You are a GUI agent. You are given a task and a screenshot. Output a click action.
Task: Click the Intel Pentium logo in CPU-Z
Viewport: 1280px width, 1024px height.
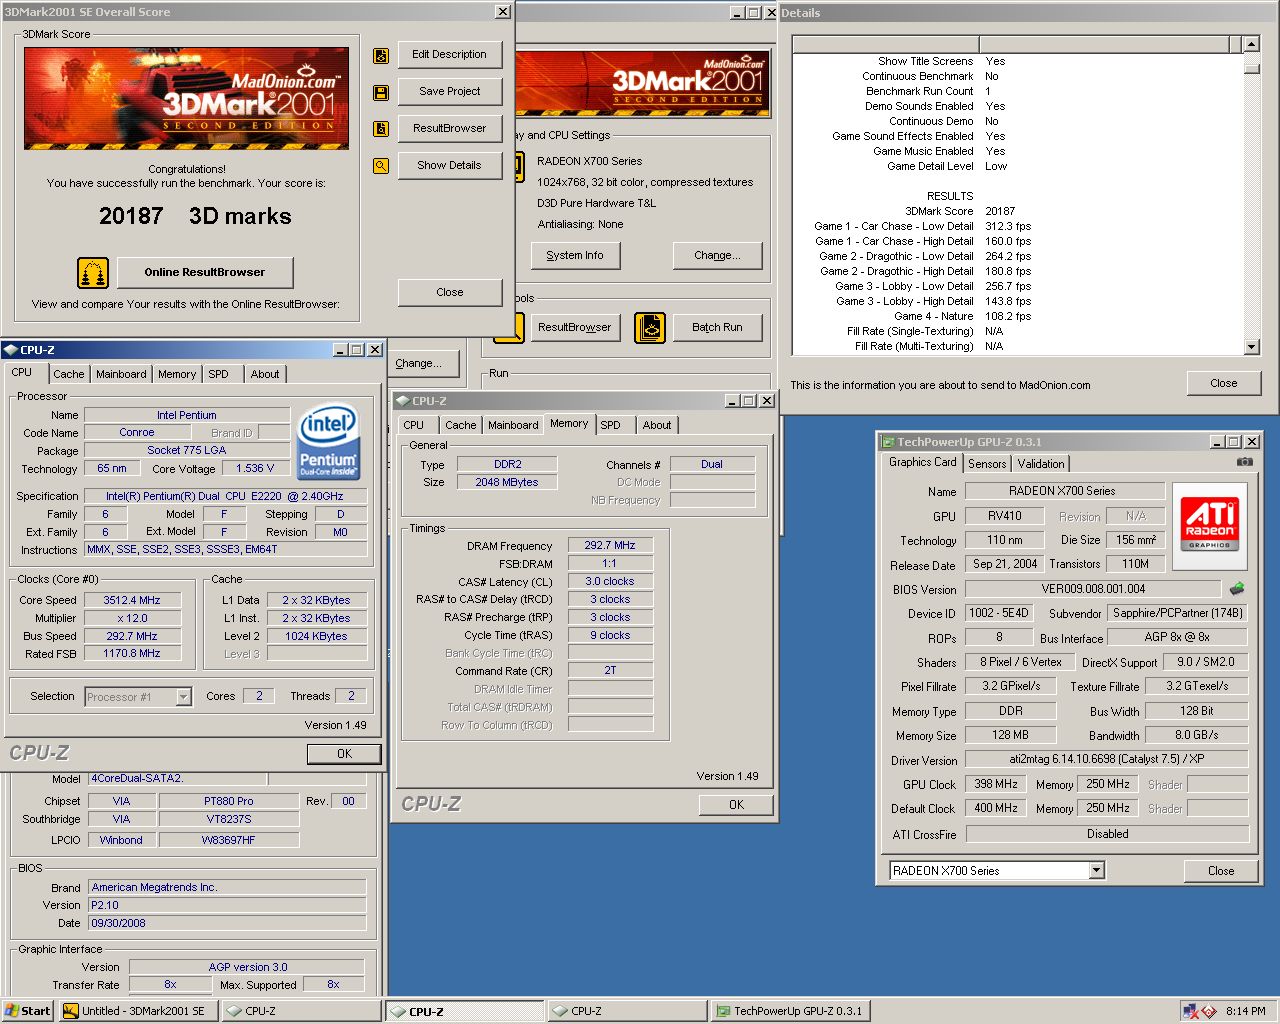pyautogui.click(x=328, y=441)
